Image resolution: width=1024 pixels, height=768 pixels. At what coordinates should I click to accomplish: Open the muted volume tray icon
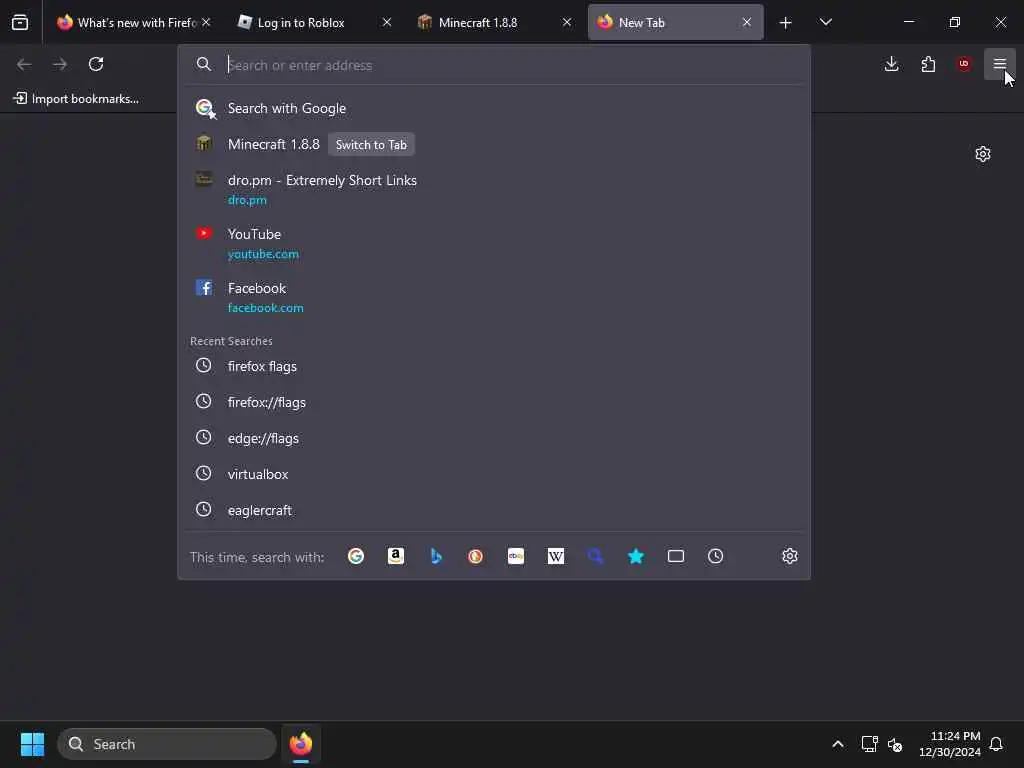point(895,744)
